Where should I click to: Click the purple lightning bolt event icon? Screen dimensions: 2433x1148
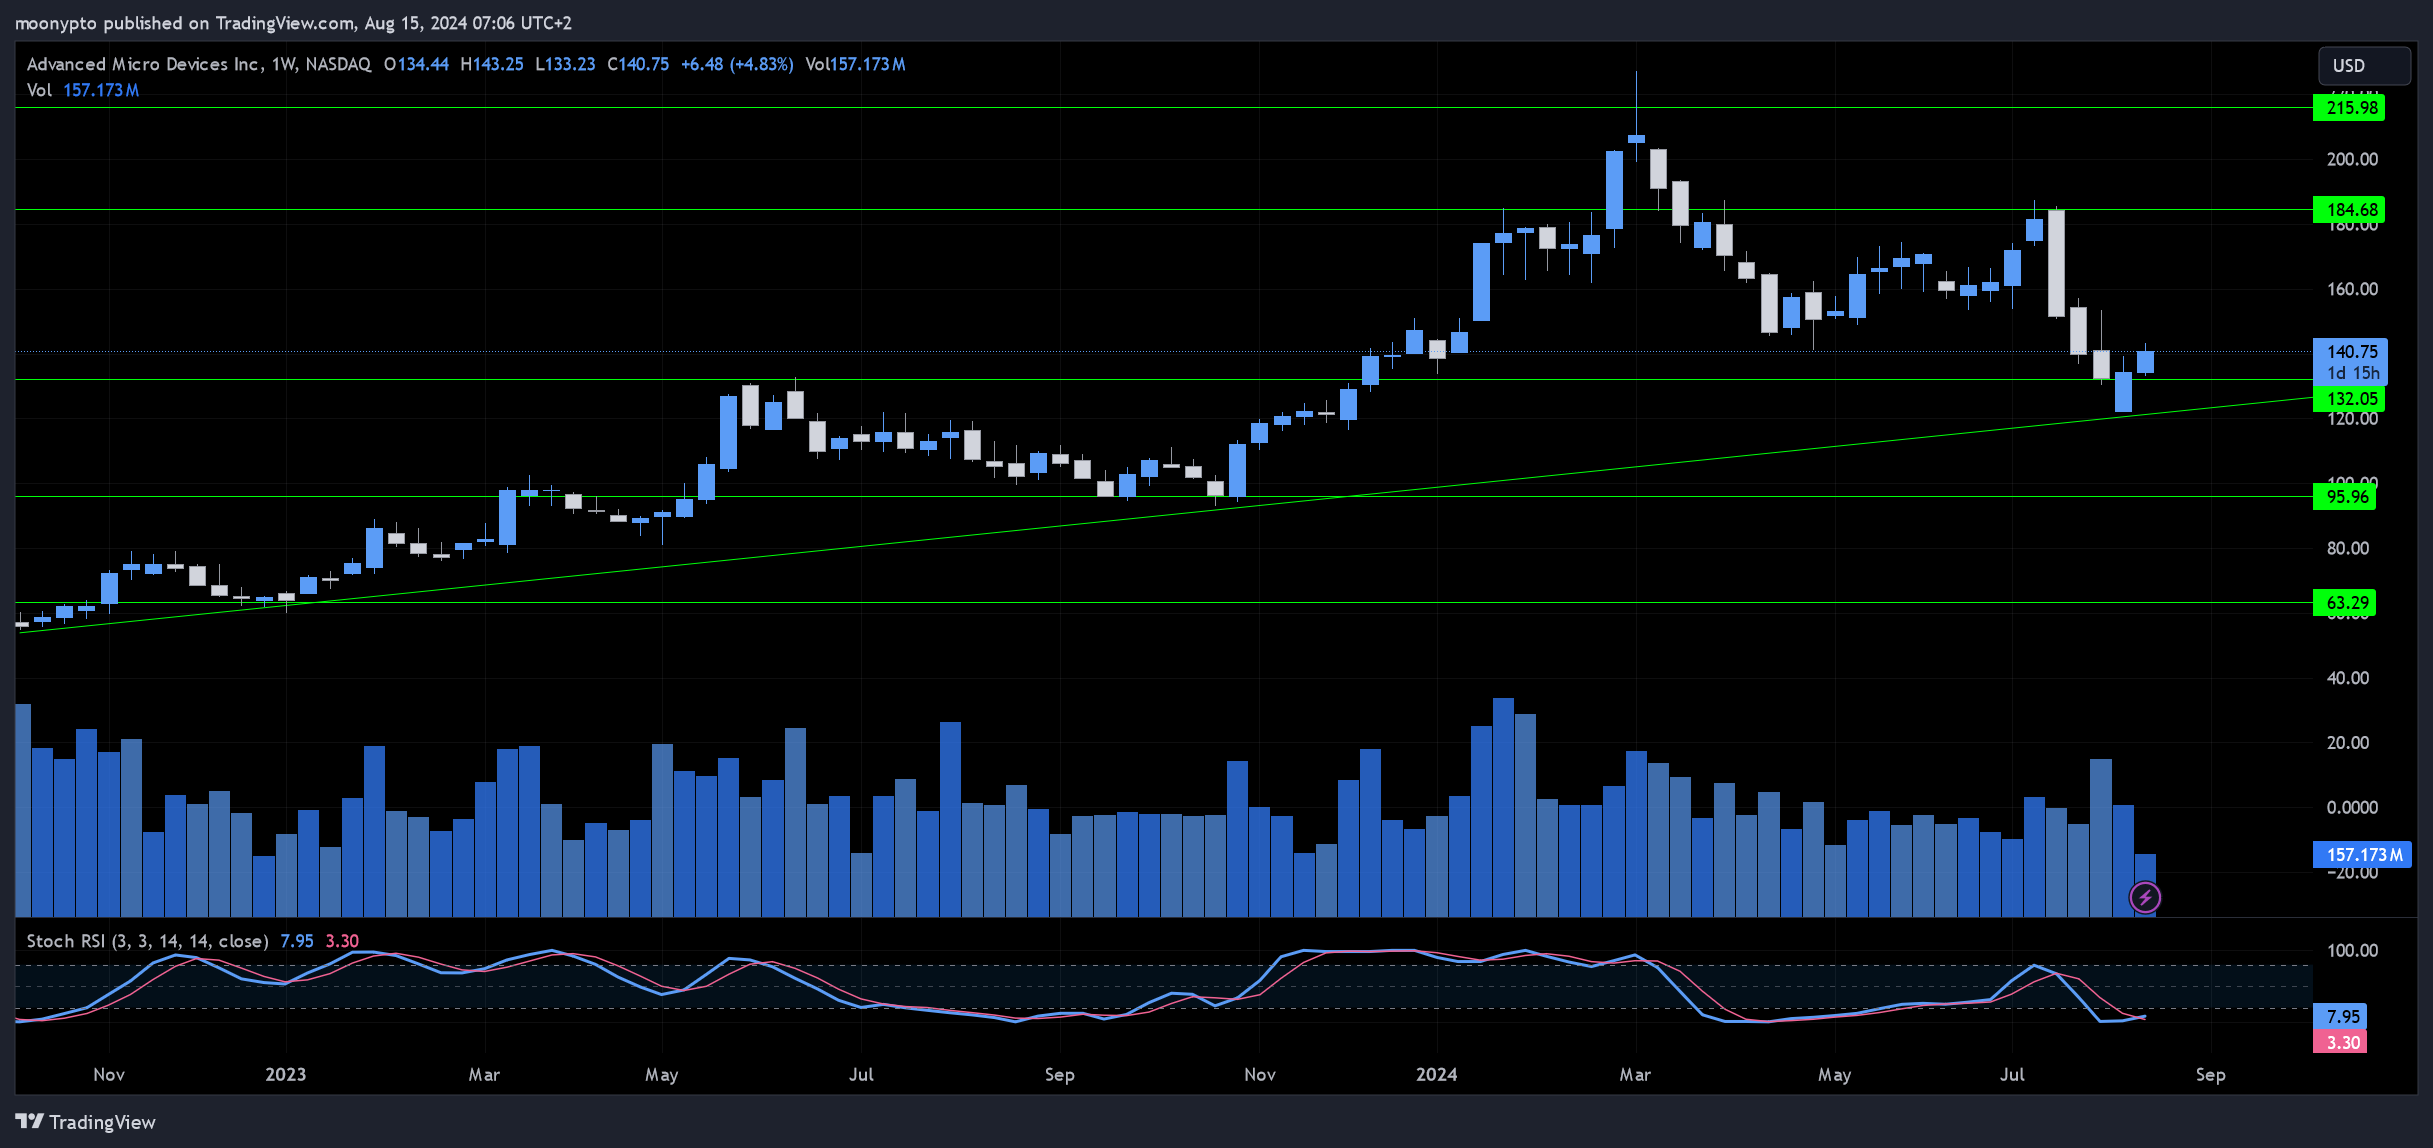tap(2144, 897)
